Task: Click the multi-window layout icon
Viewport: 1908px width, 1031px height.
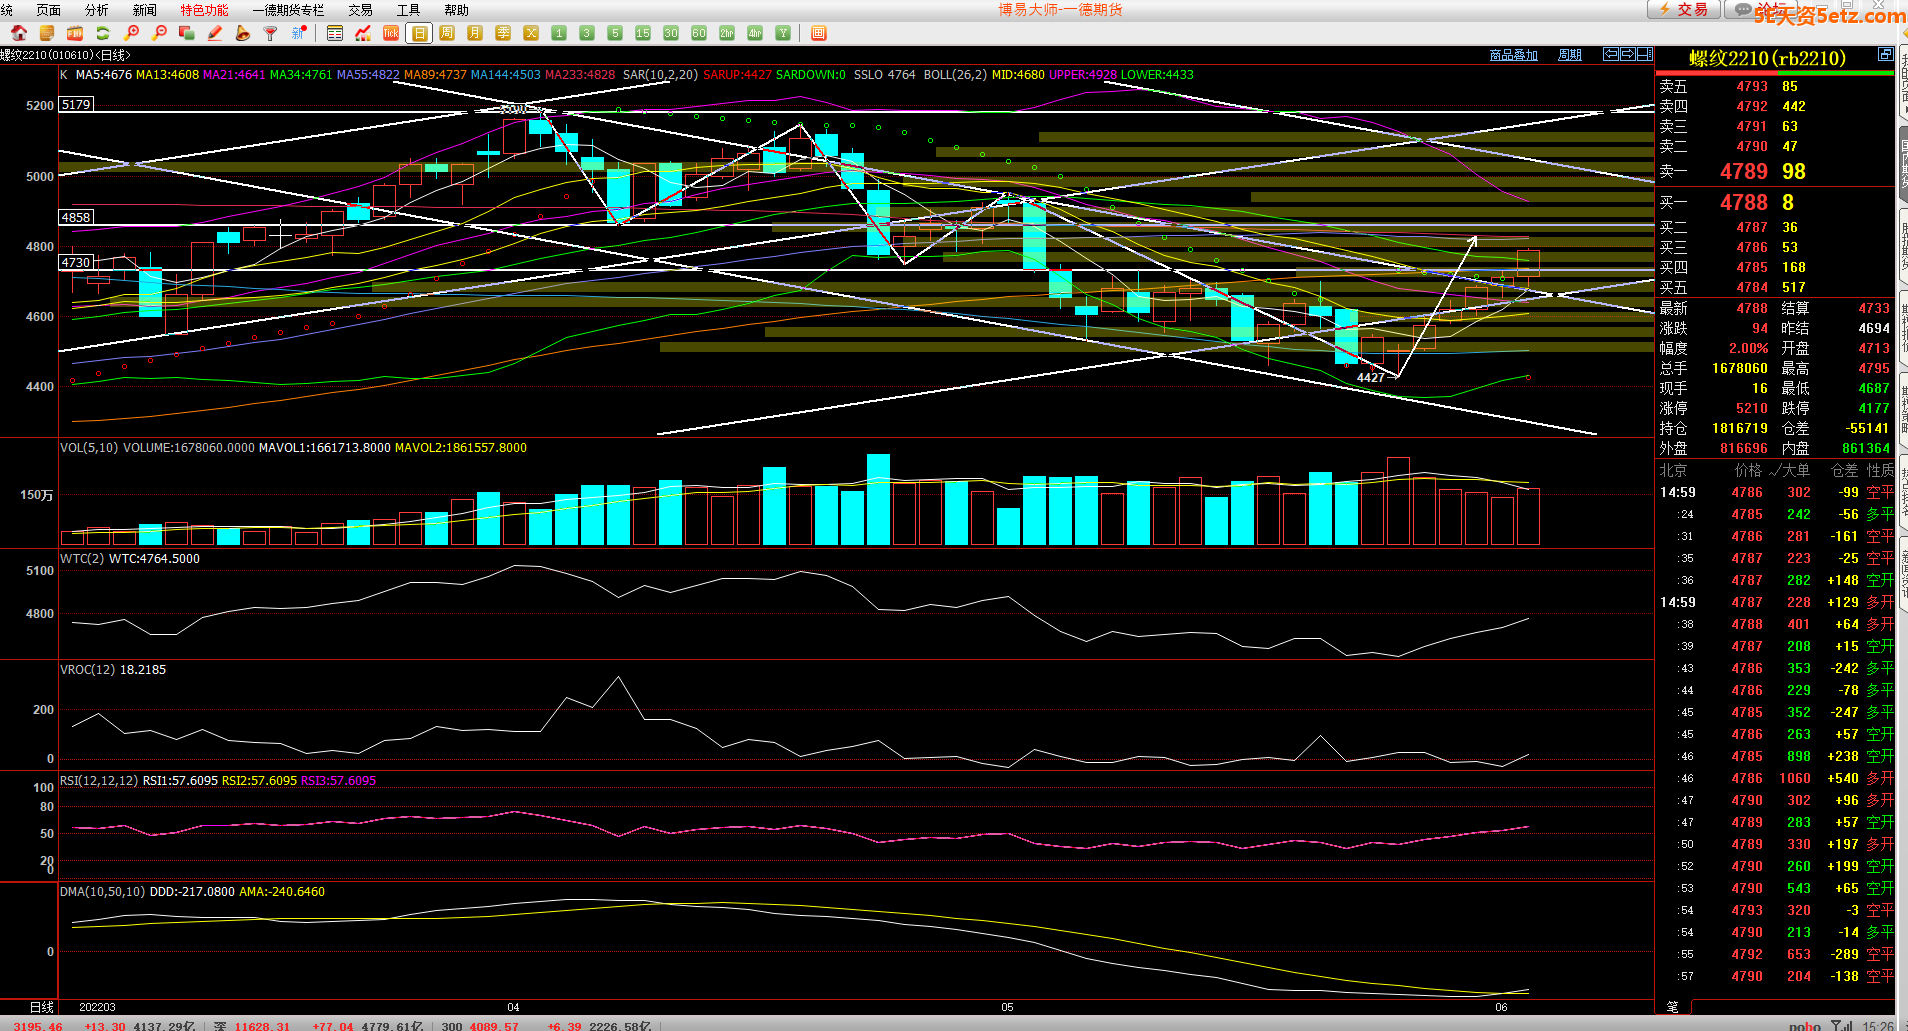Action: [x=187, y=33]
